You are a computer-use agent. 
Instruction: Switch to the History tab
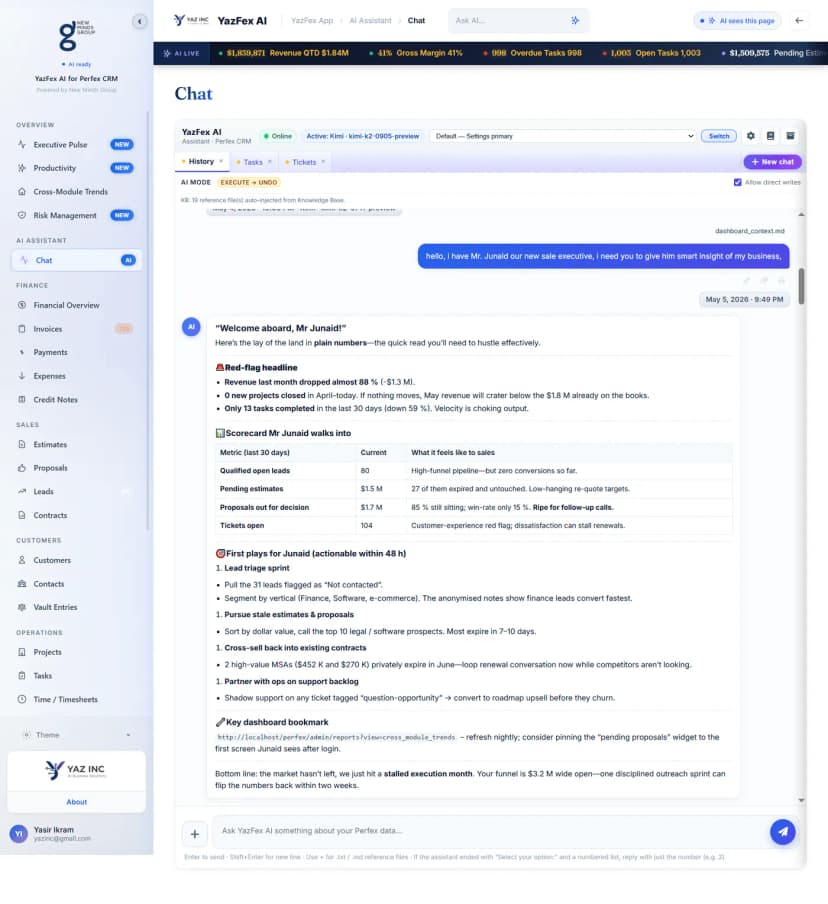(201, 162)
